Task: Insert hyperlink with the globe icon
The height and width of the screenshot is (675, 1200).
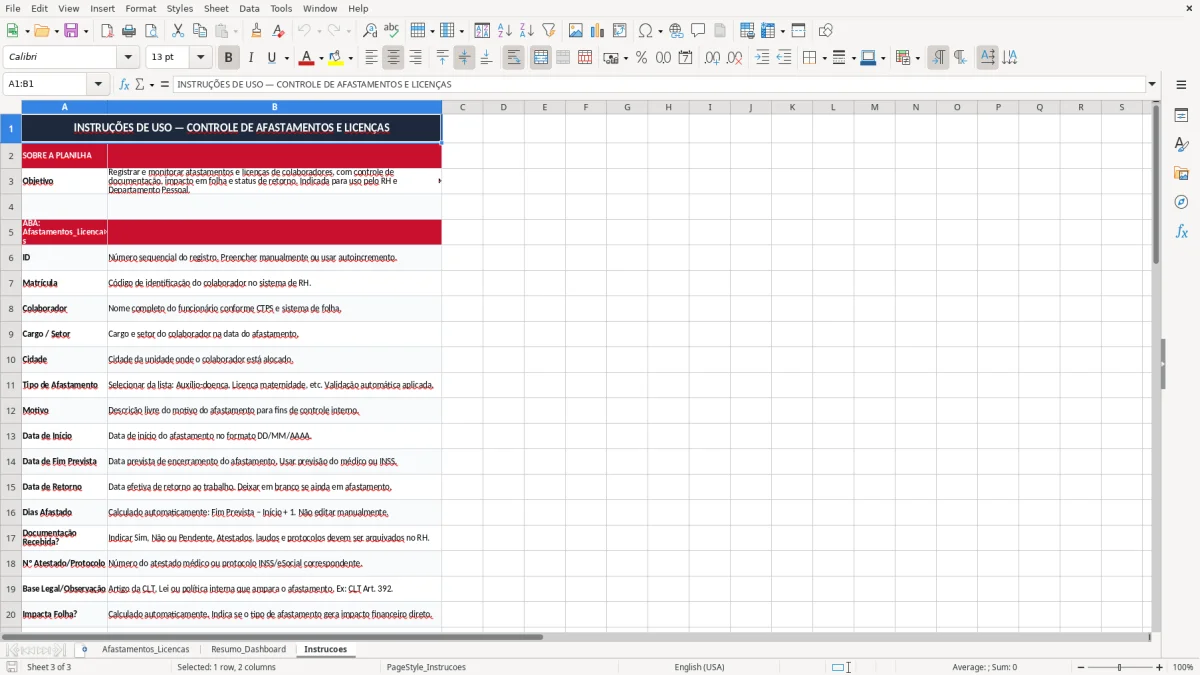Action: click(x=676, y=31)
